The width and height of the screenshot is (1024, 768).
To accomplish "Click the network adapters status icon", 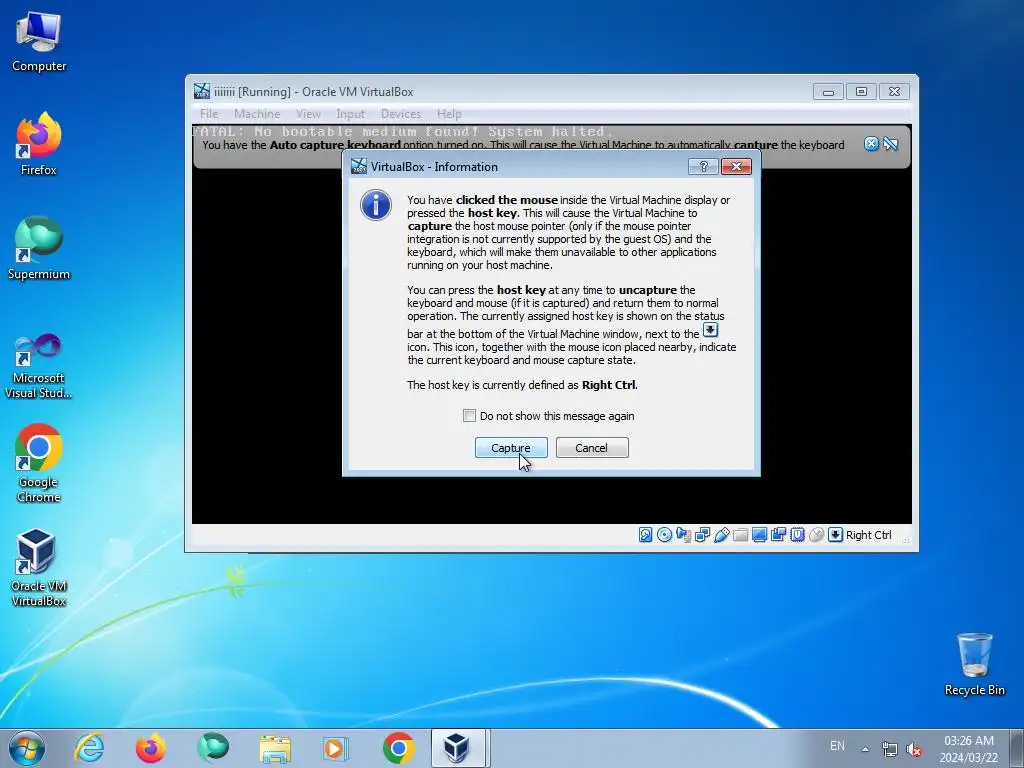I will [x=702, y=535].
